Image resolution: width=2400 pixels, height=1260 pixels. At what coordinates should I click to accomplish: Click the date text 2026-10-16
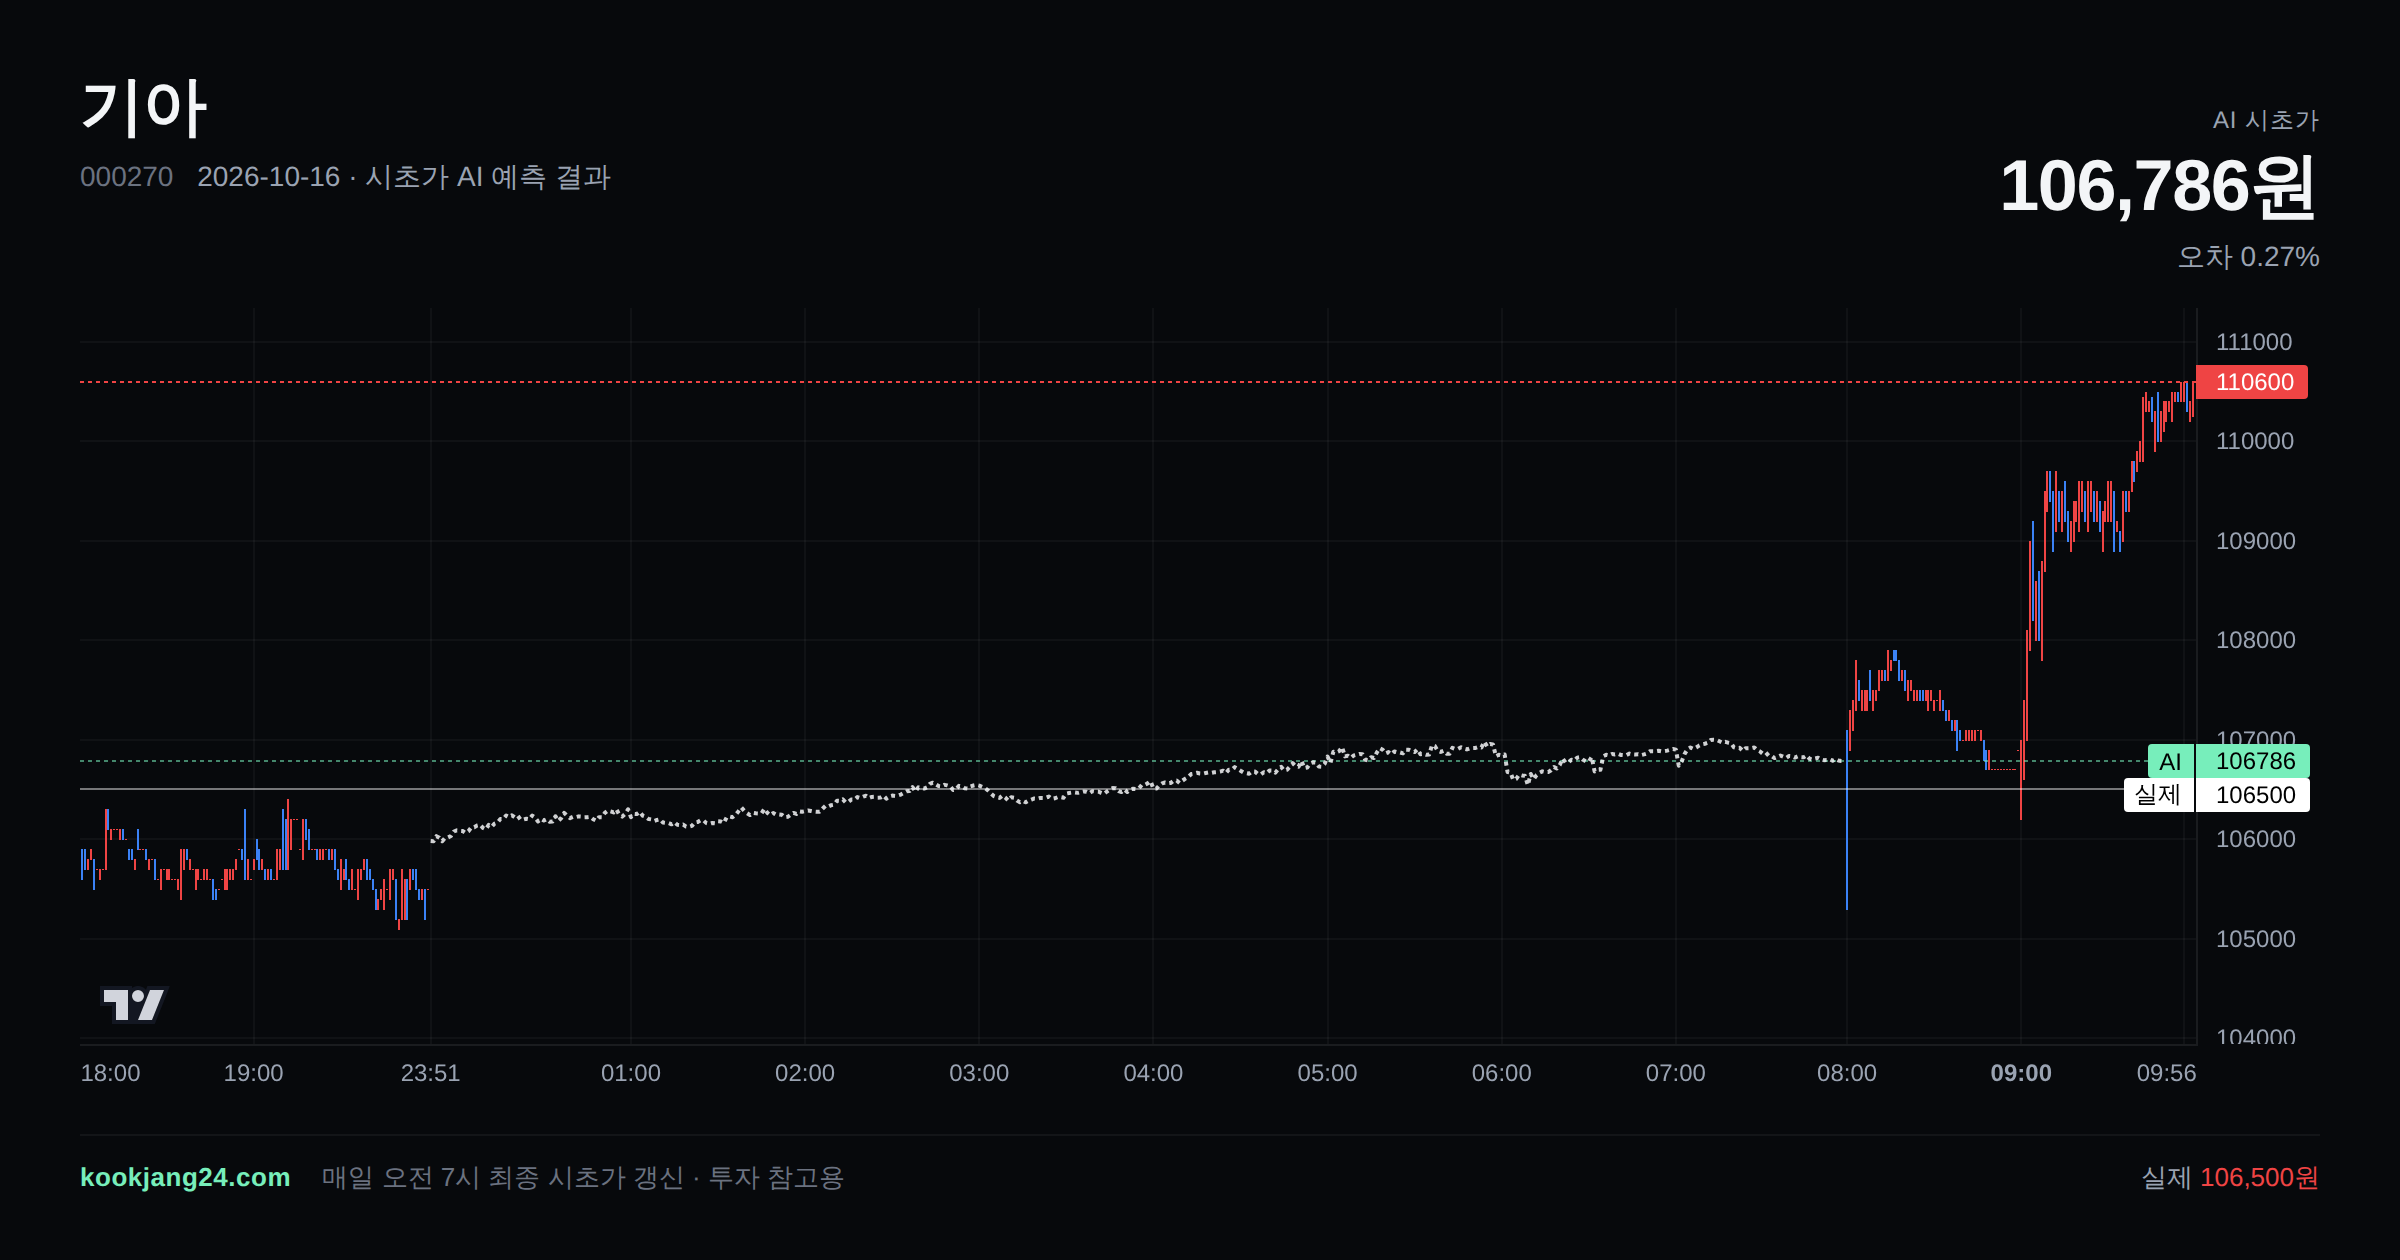(x=268, y=177)
